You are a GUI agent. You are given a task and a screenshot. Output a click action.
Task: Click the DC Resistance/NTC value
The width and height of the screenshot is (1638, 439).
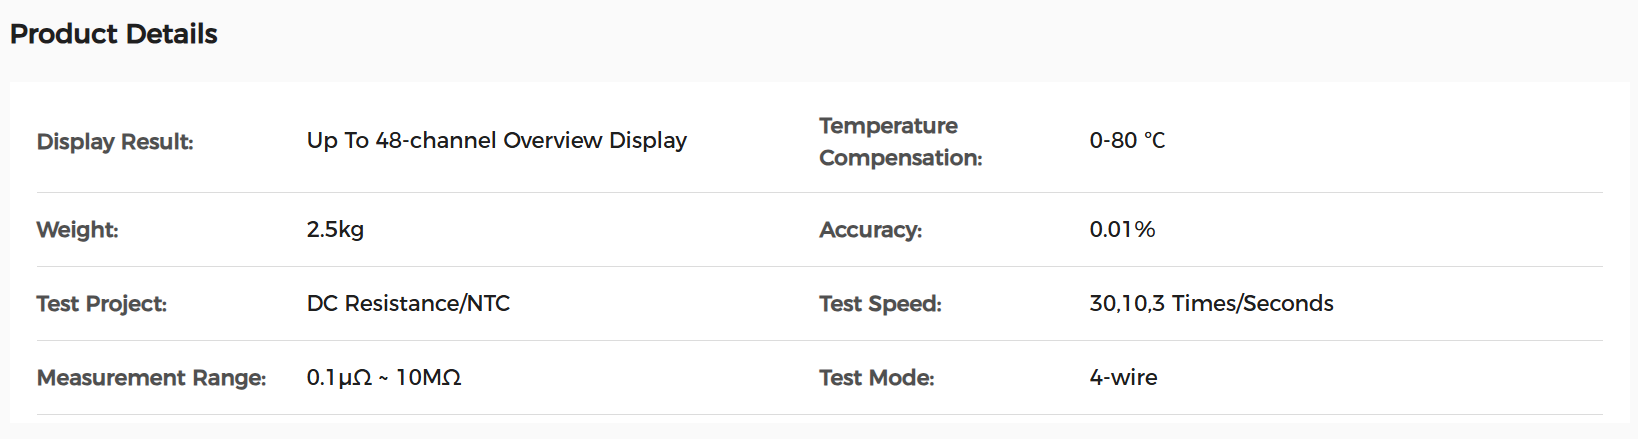click(408, 304)
